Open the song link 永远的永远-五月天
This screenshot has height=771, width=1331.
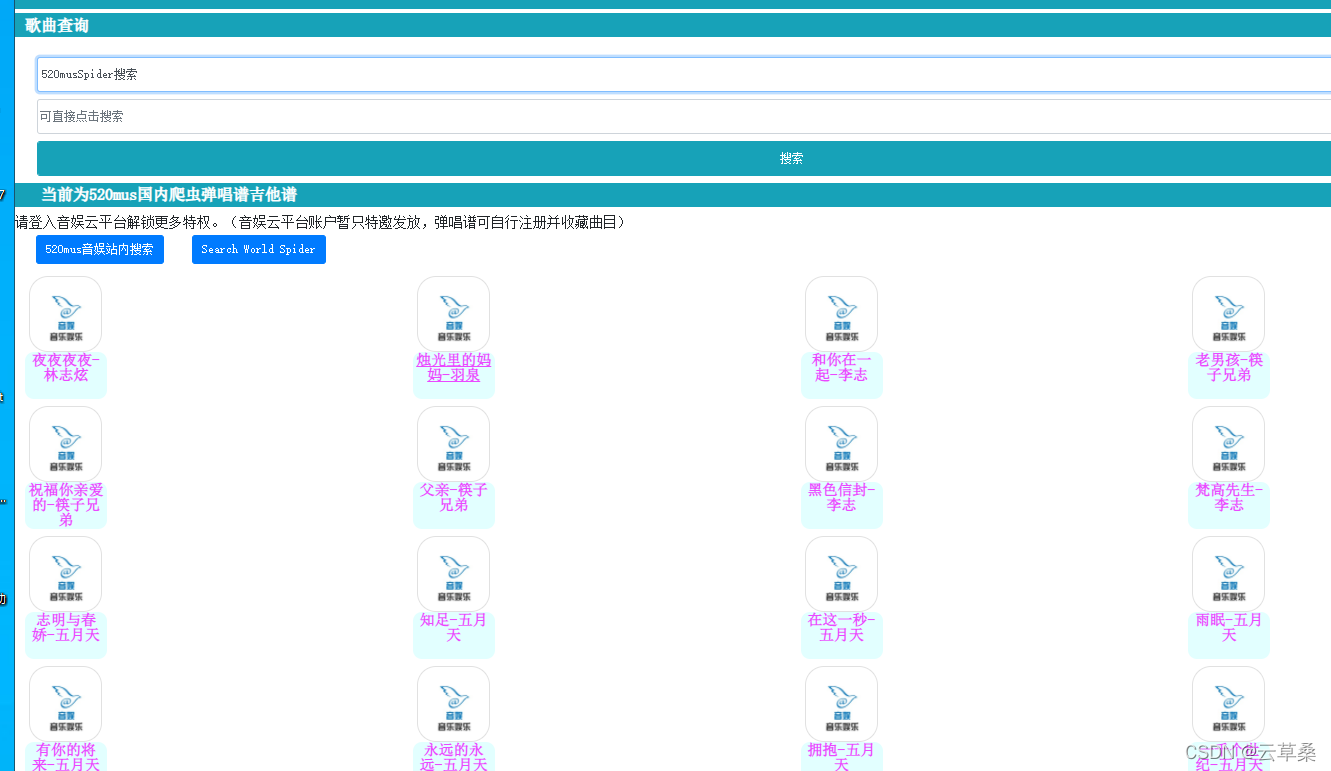tap(454, 757)
